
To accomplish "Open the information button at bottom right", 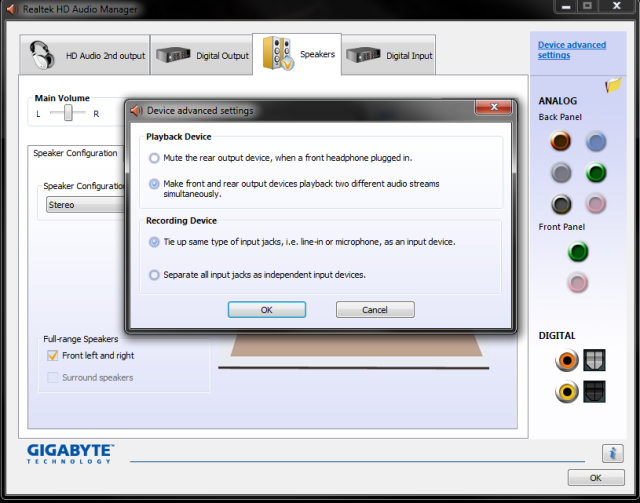I will click(612, 453).
